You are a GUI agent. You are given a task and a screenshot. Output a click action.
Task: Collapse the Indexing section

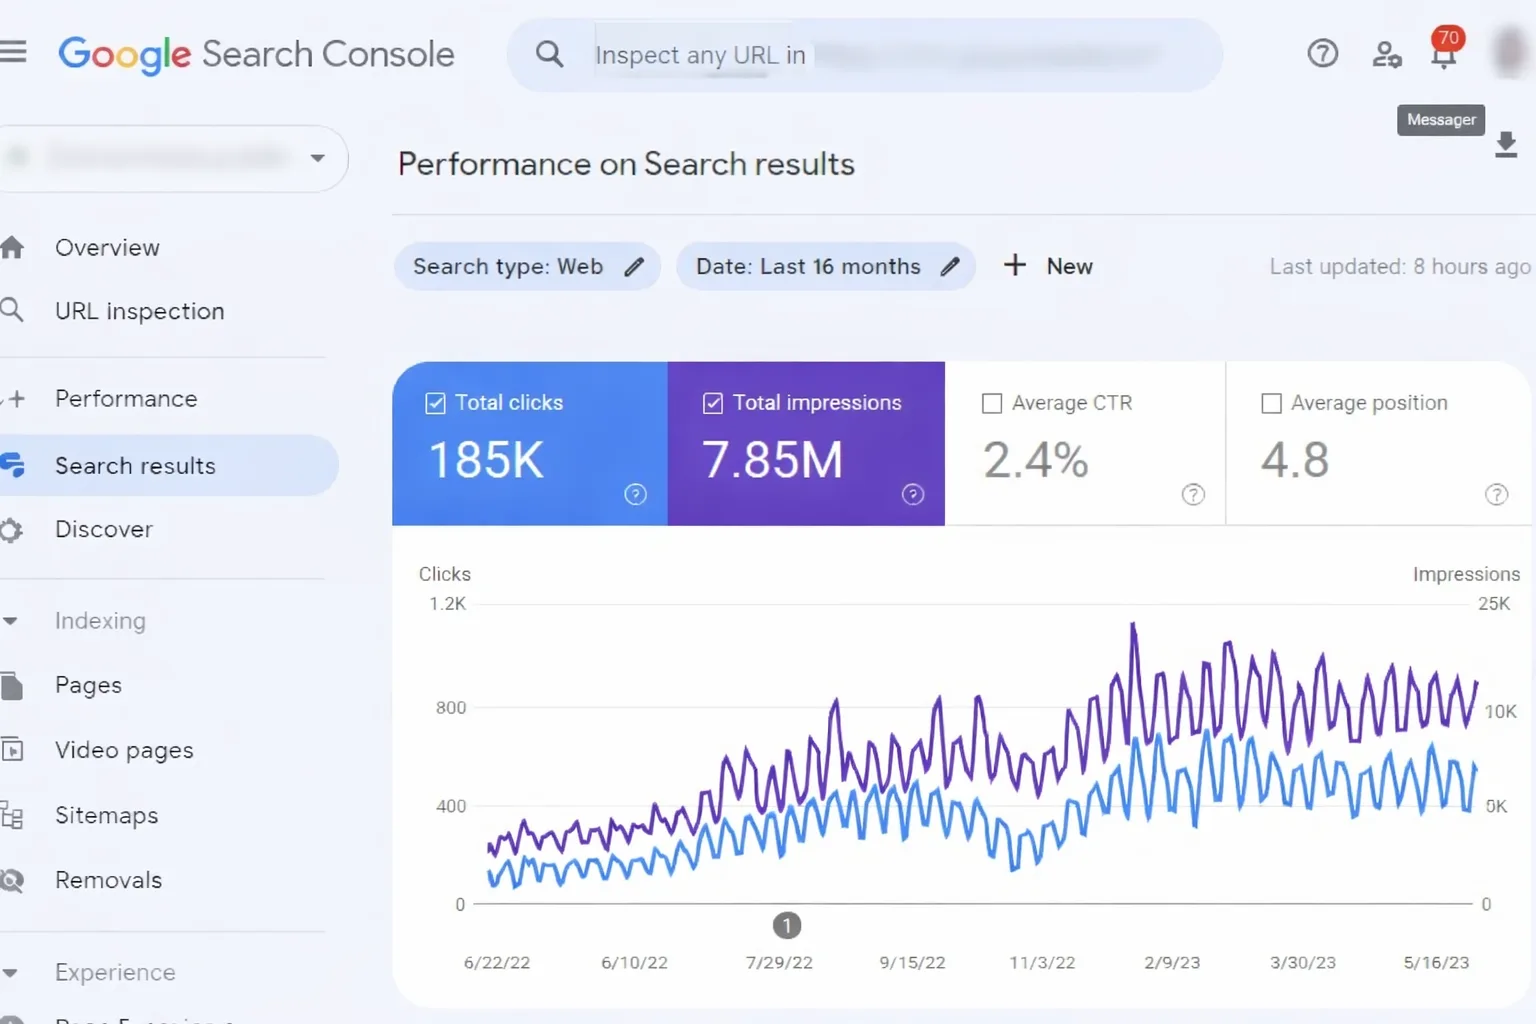pyautogui.click(x=12, y=621)
